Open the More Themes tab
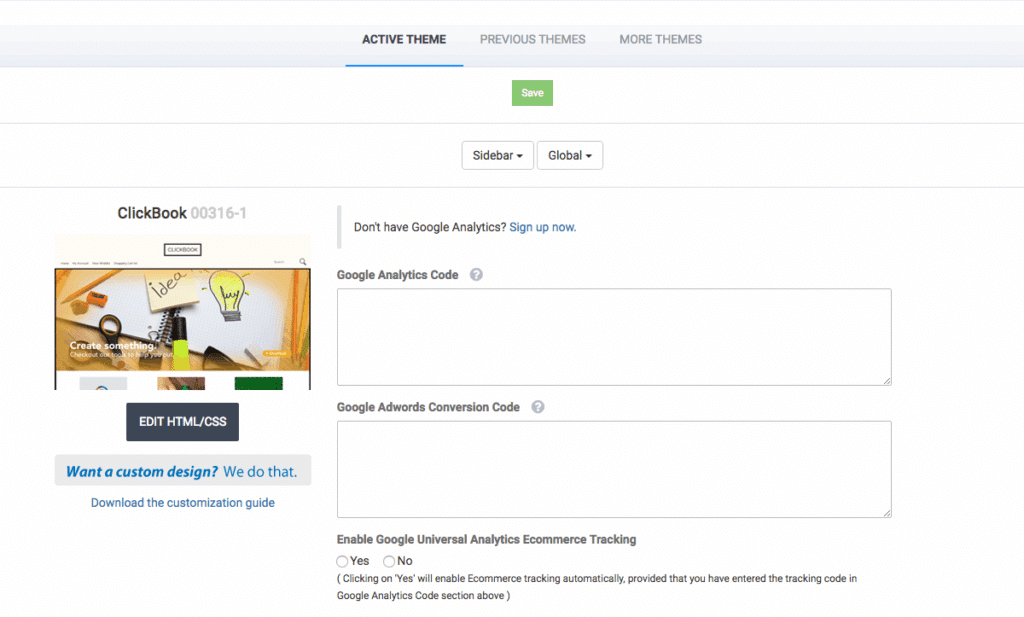The width and height of the screenshot is (1024, 617). [x=660, y=40]
